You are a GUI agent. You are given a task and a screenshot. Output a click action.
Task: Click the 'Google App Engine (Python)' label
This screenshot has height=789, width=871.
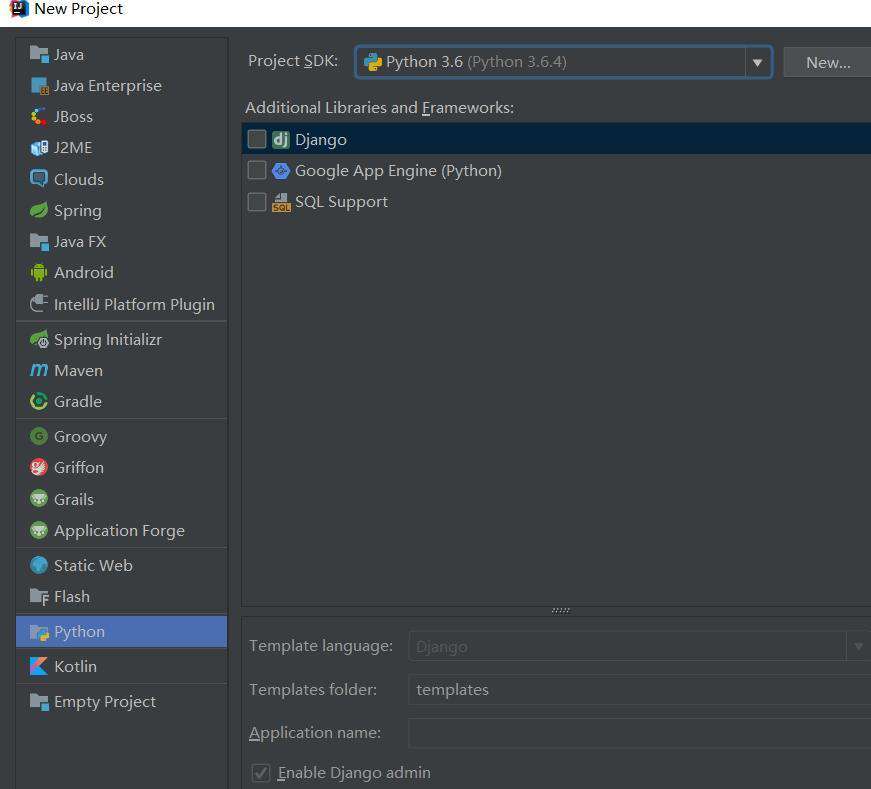click(398, 171)
